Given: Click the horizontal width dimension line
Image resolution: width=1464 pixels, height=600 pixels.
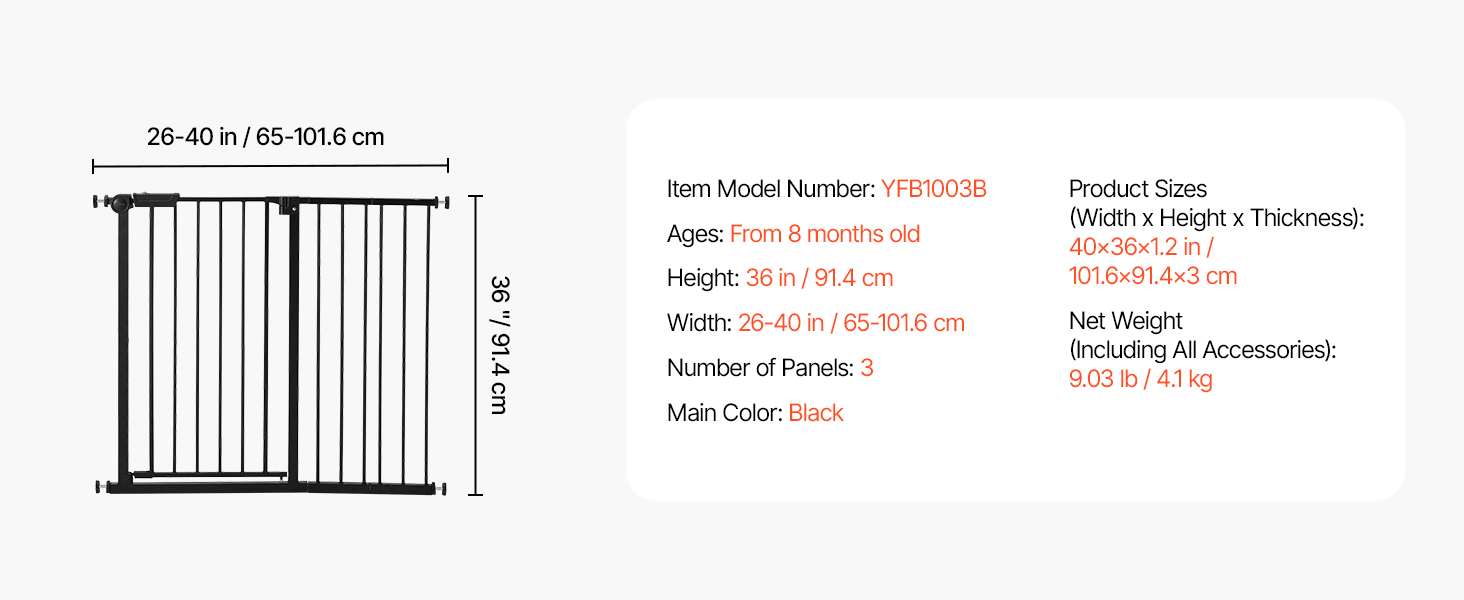Looking at the screenshot, I should [x=270, y=166].
